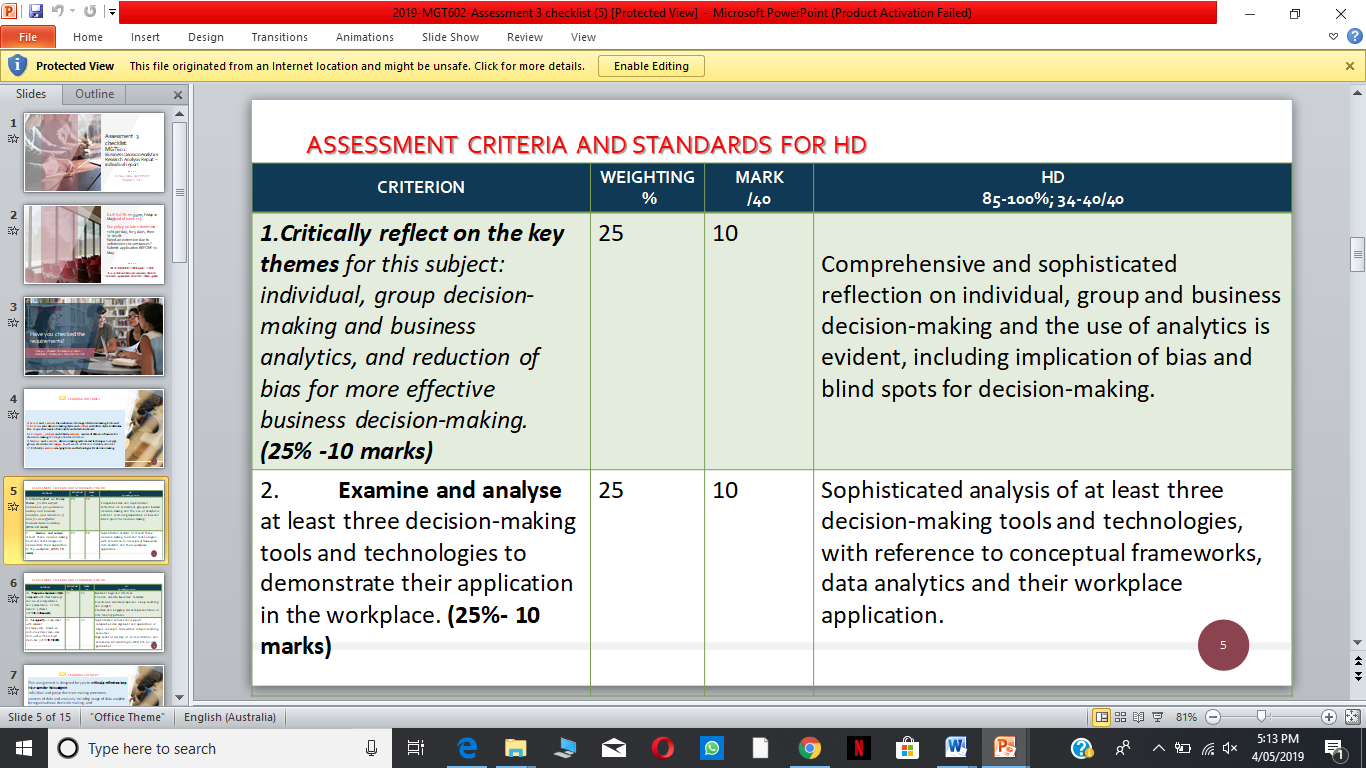The height and width of the screenshot is (768, 1366).
Task: Select slide 6 thumbnail
Action: click(95, 612)
